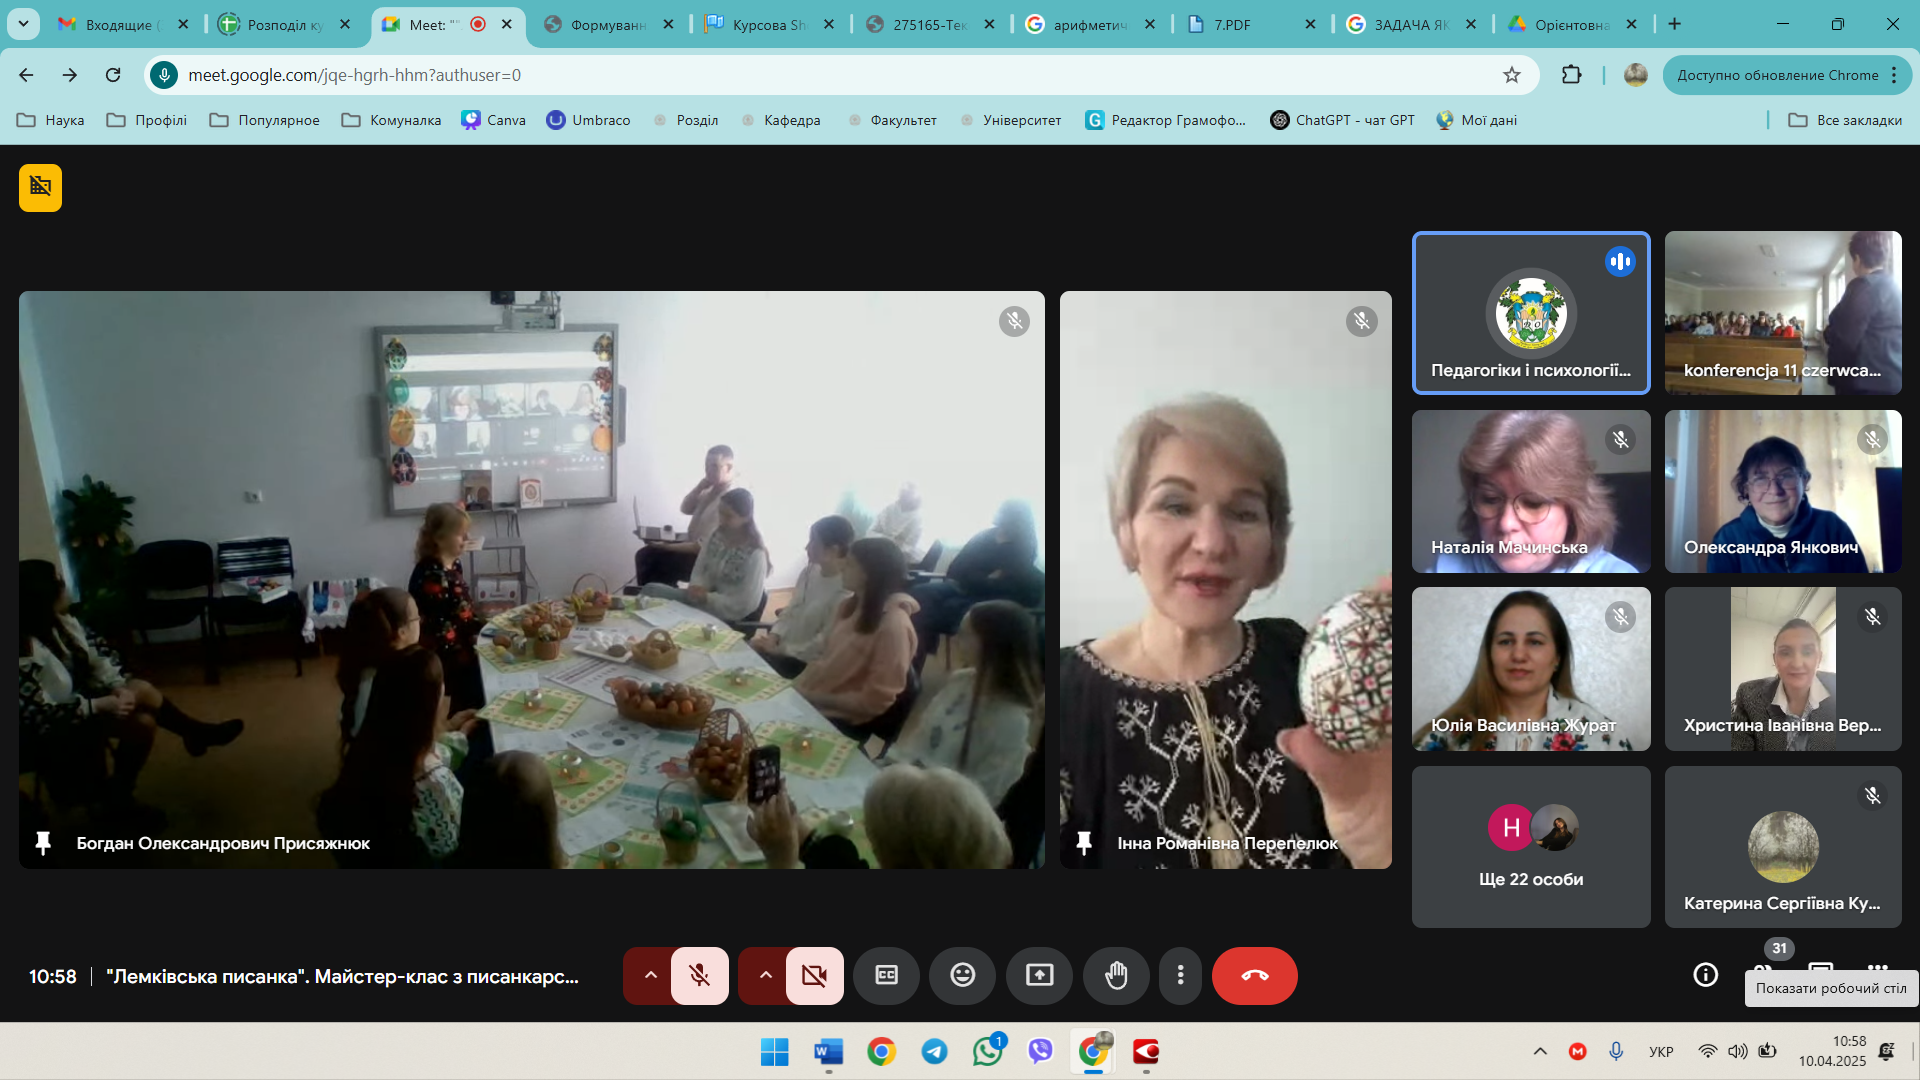The image size is (1920, 1080).
Task: Open the emoji reactions button
Action: coord(963,975)
